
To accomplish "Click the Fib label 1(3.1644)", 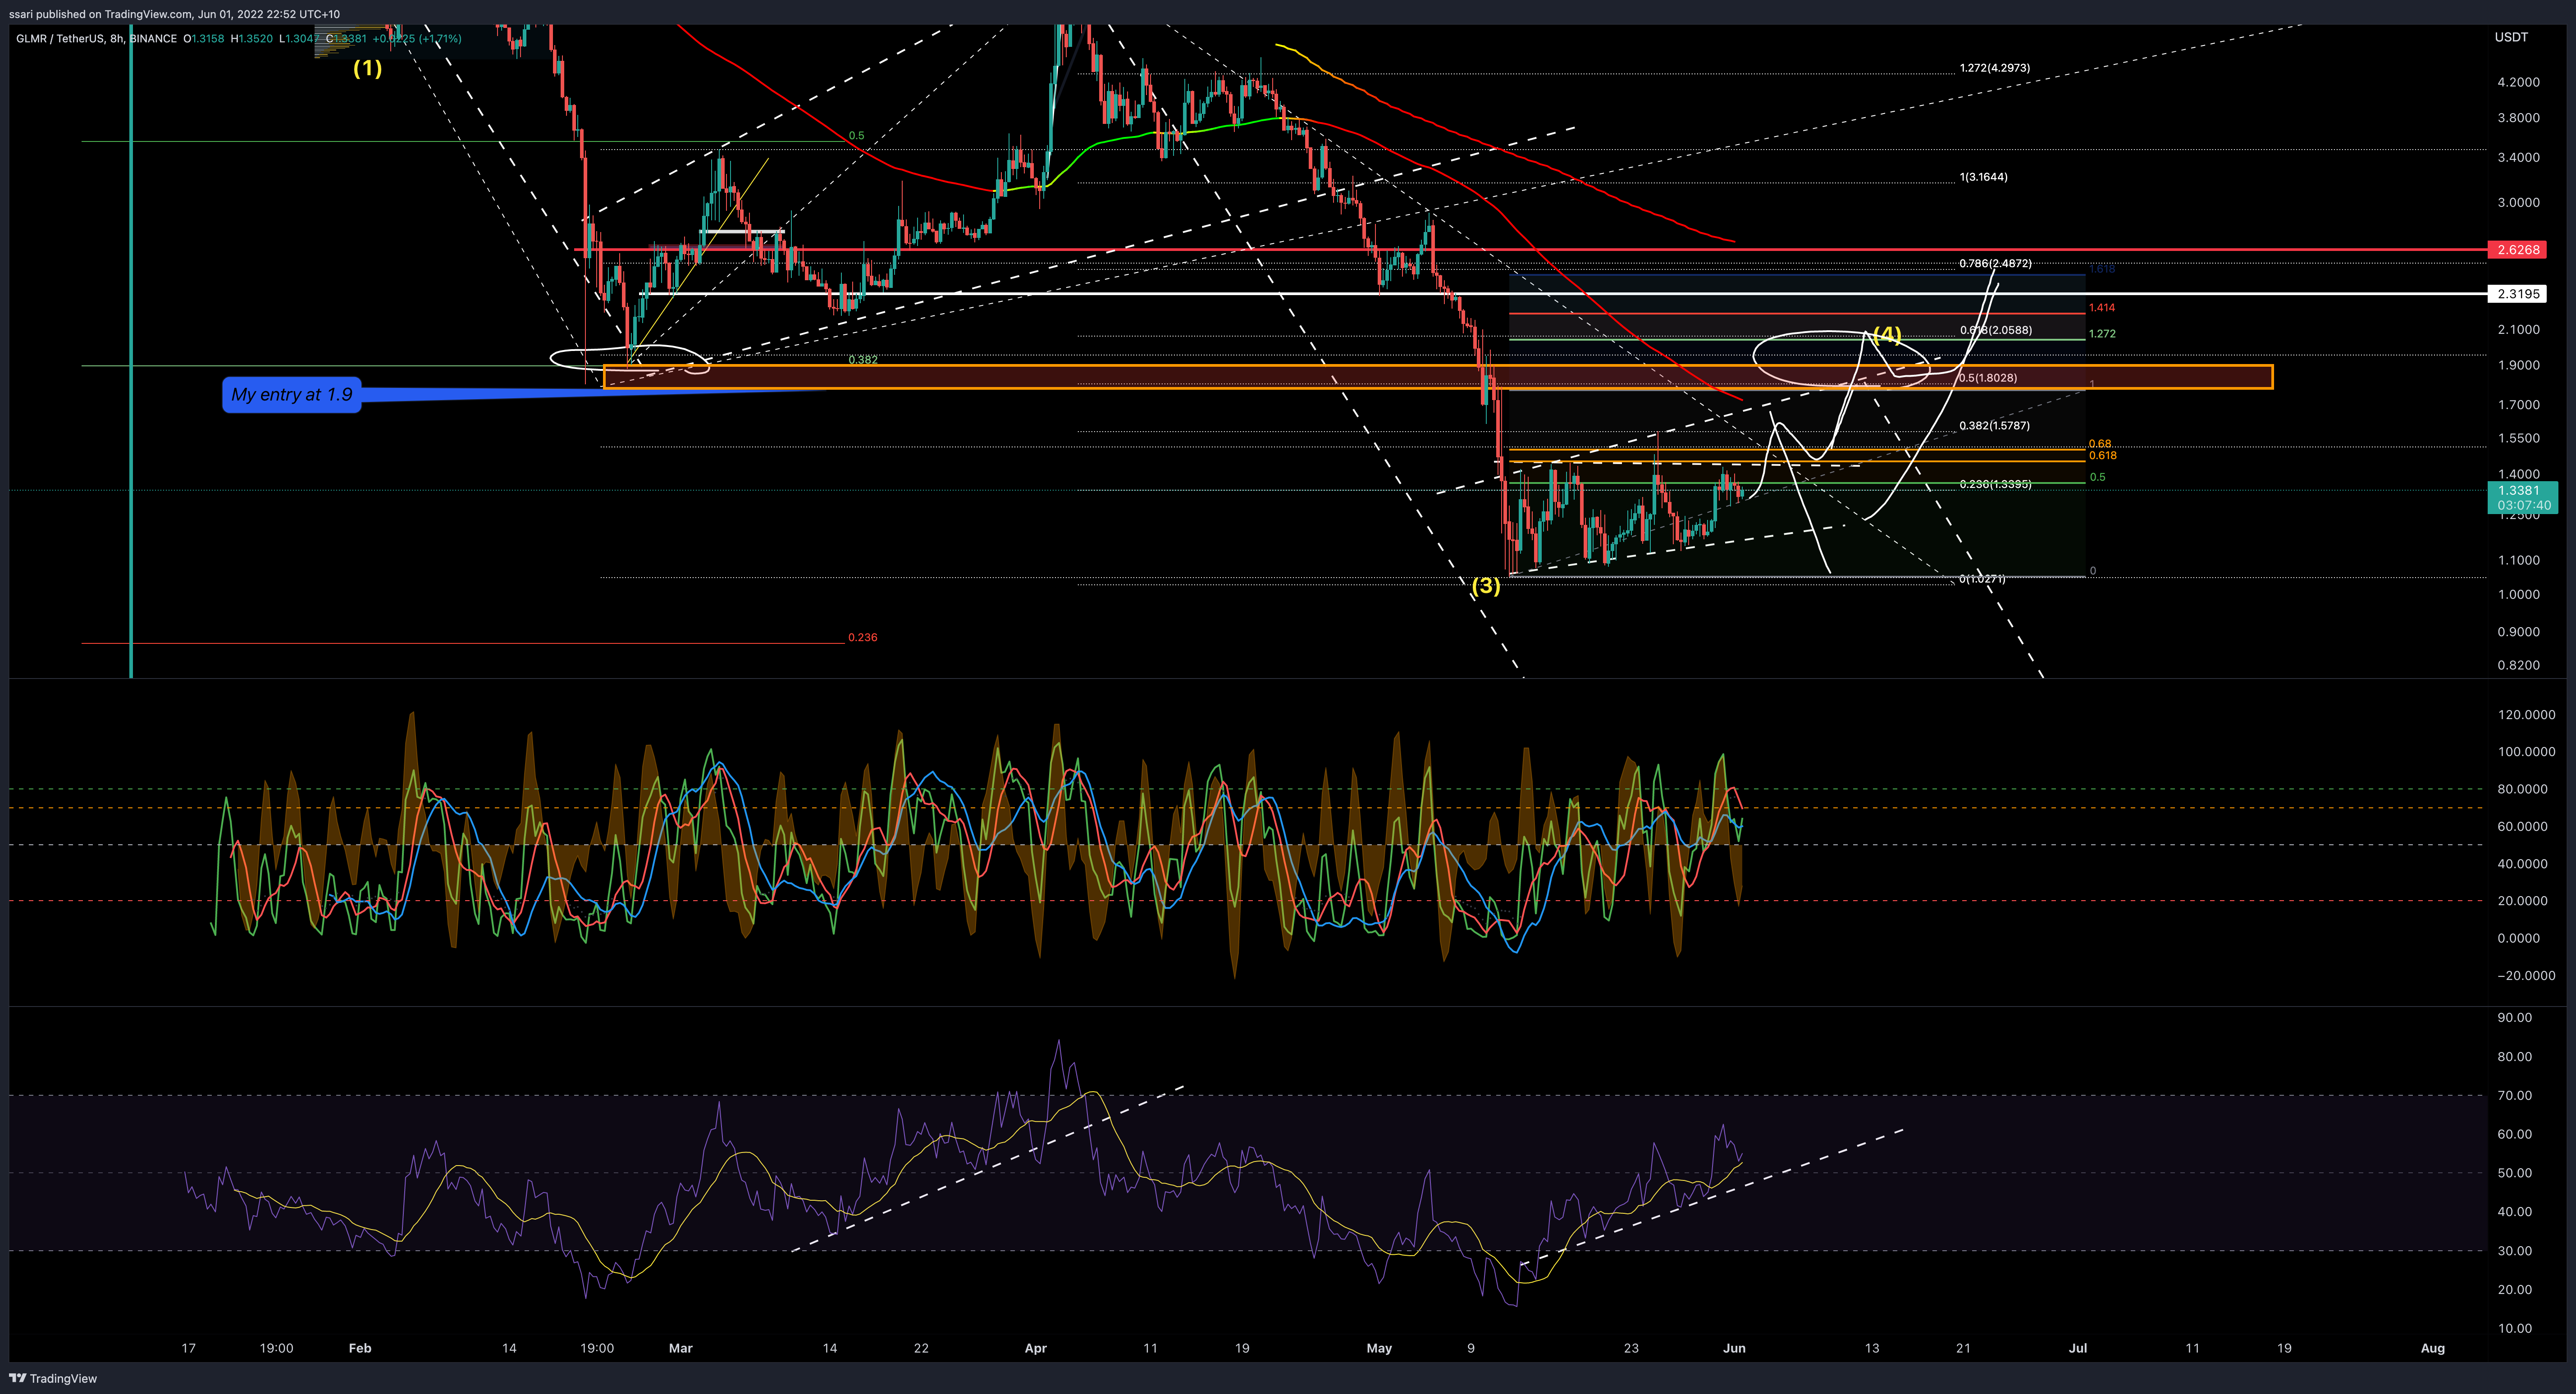I will click(x=1983, y=177).
